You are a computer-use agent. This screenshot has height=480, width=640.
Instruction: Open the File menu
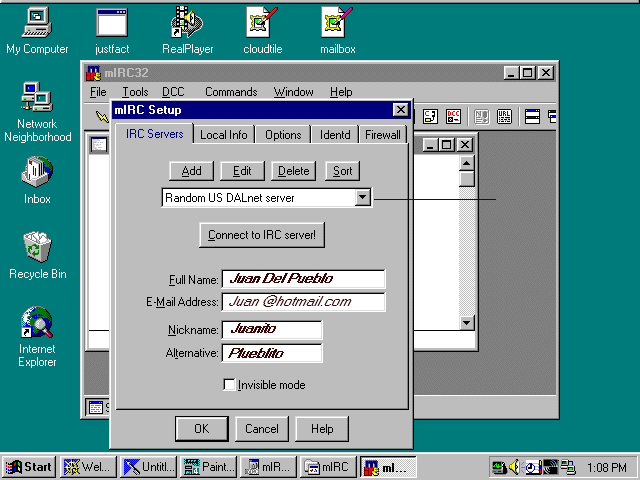[98, 92]
